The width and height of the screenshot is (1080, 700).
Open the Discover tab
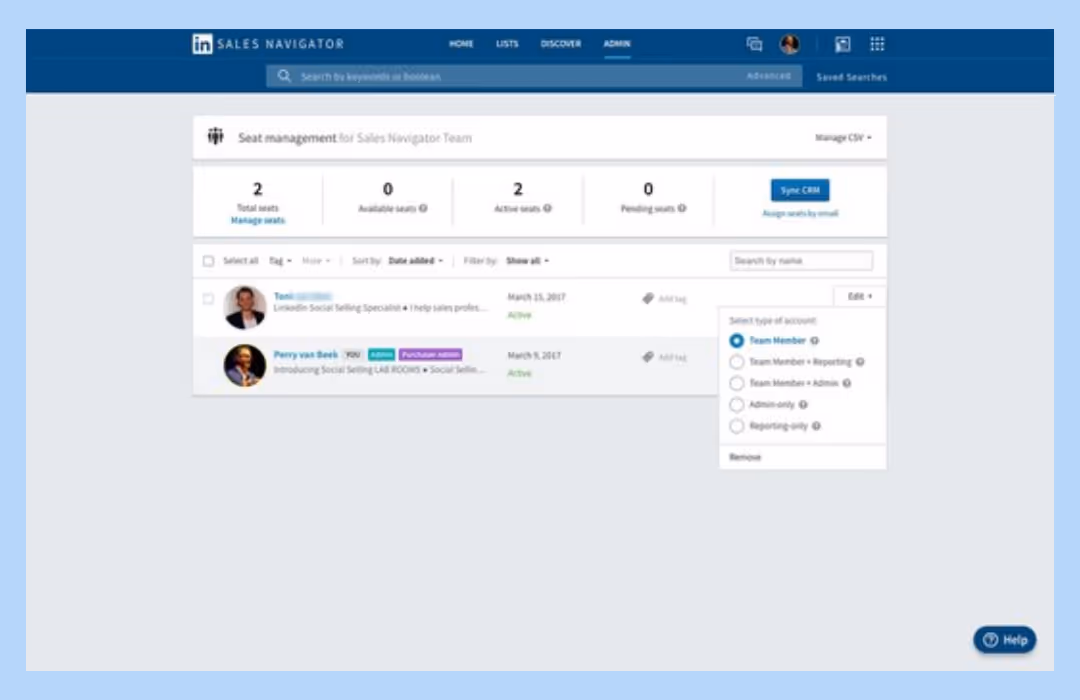[x=561, y=43]
